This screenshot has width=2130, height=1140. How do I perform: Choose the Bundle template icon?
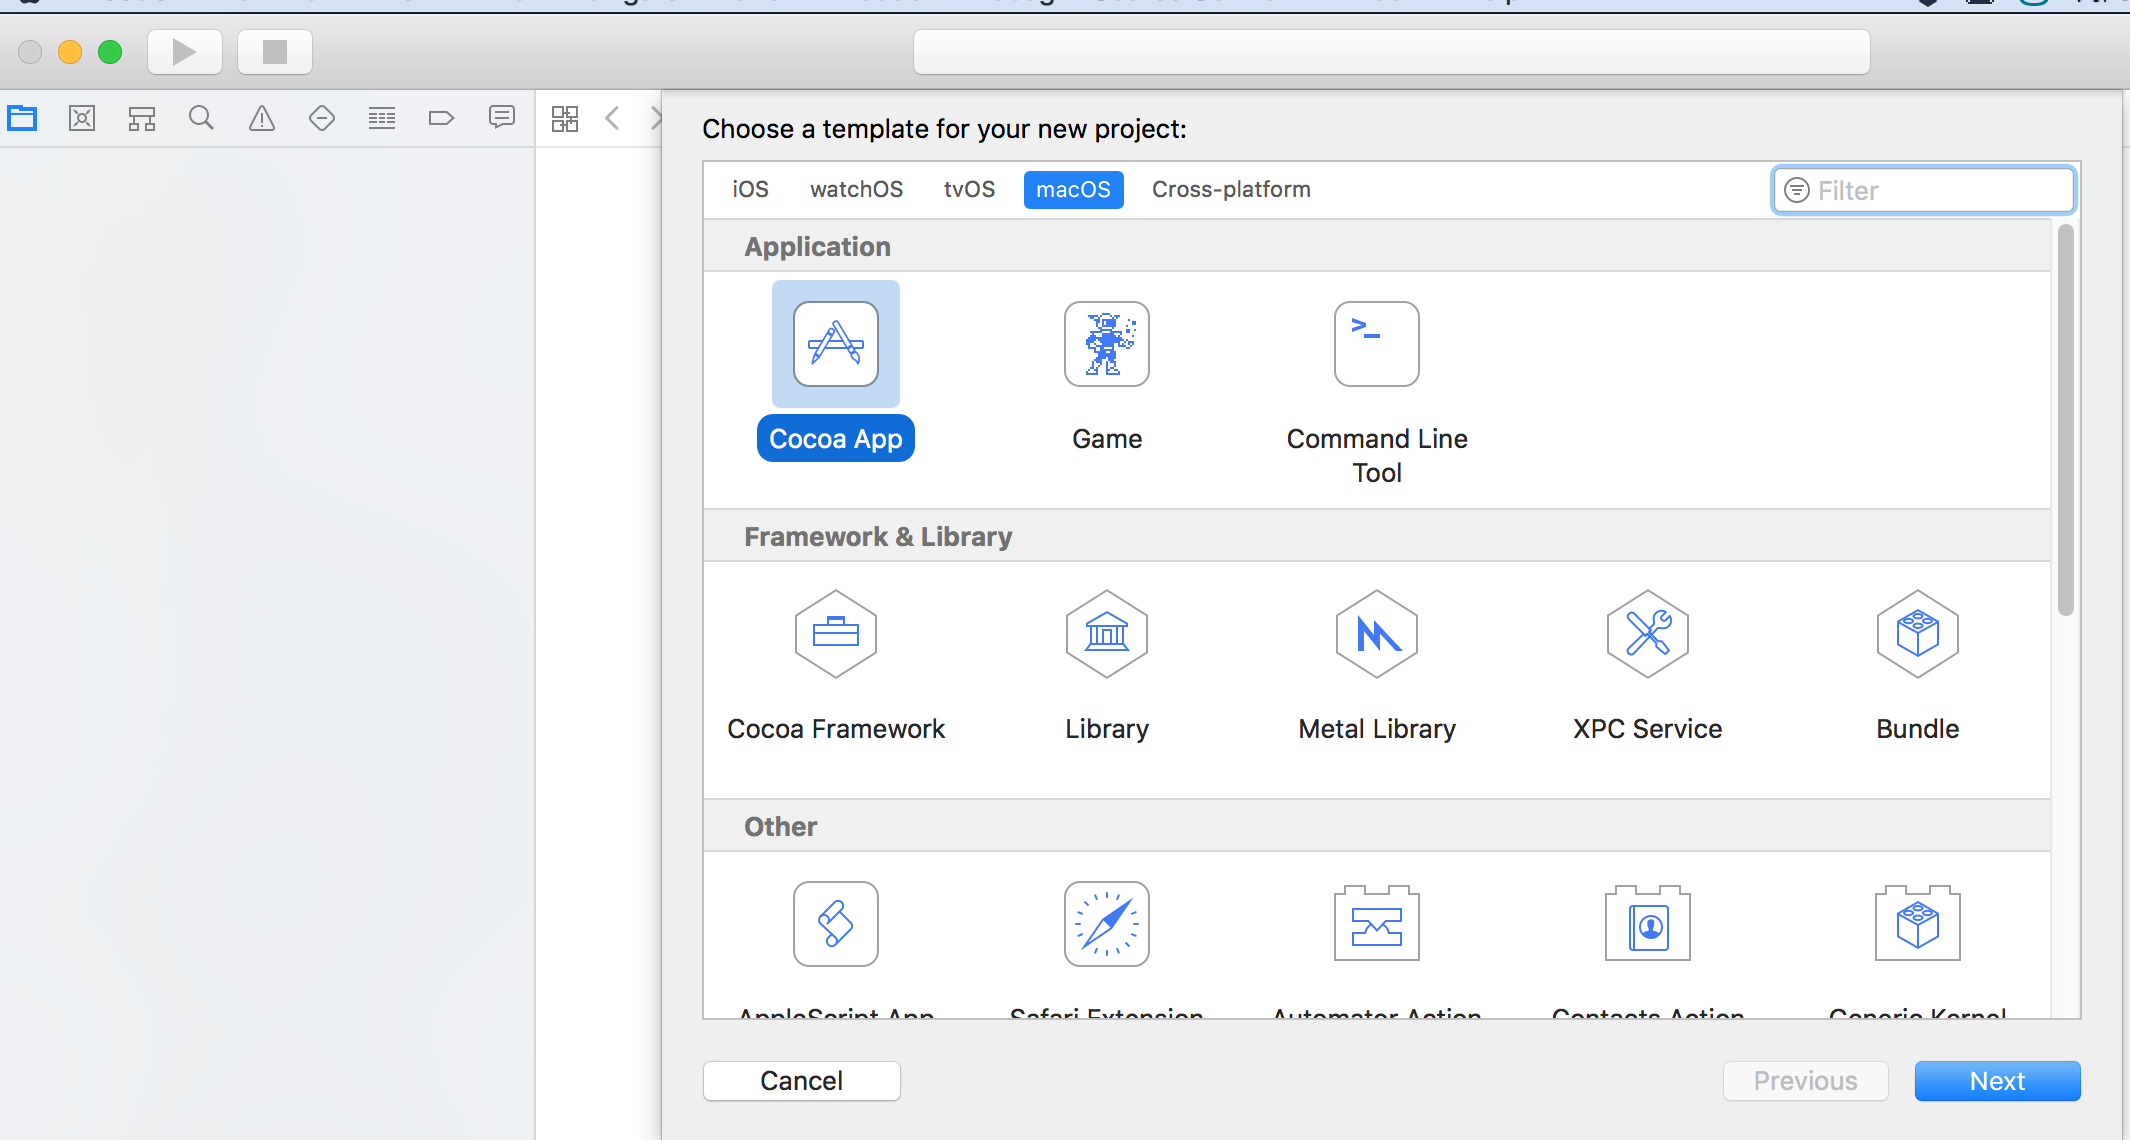coord(1917,634)
